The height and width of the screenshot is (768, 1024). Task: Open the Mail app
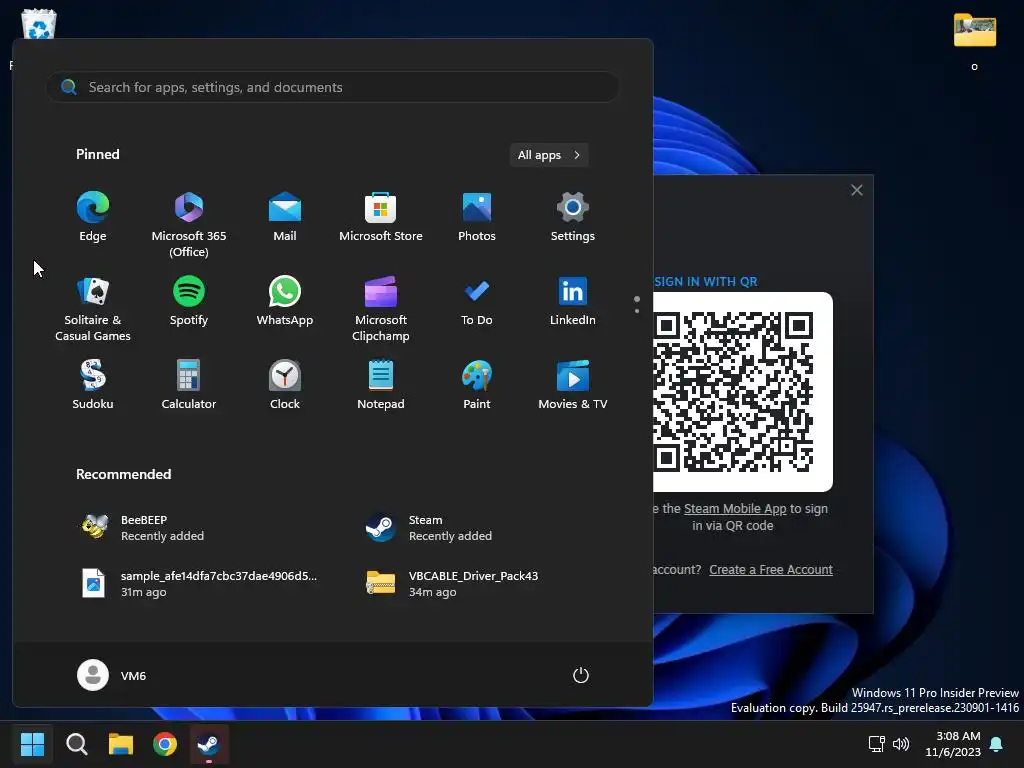pyautogui.click(x=285, y=217)
